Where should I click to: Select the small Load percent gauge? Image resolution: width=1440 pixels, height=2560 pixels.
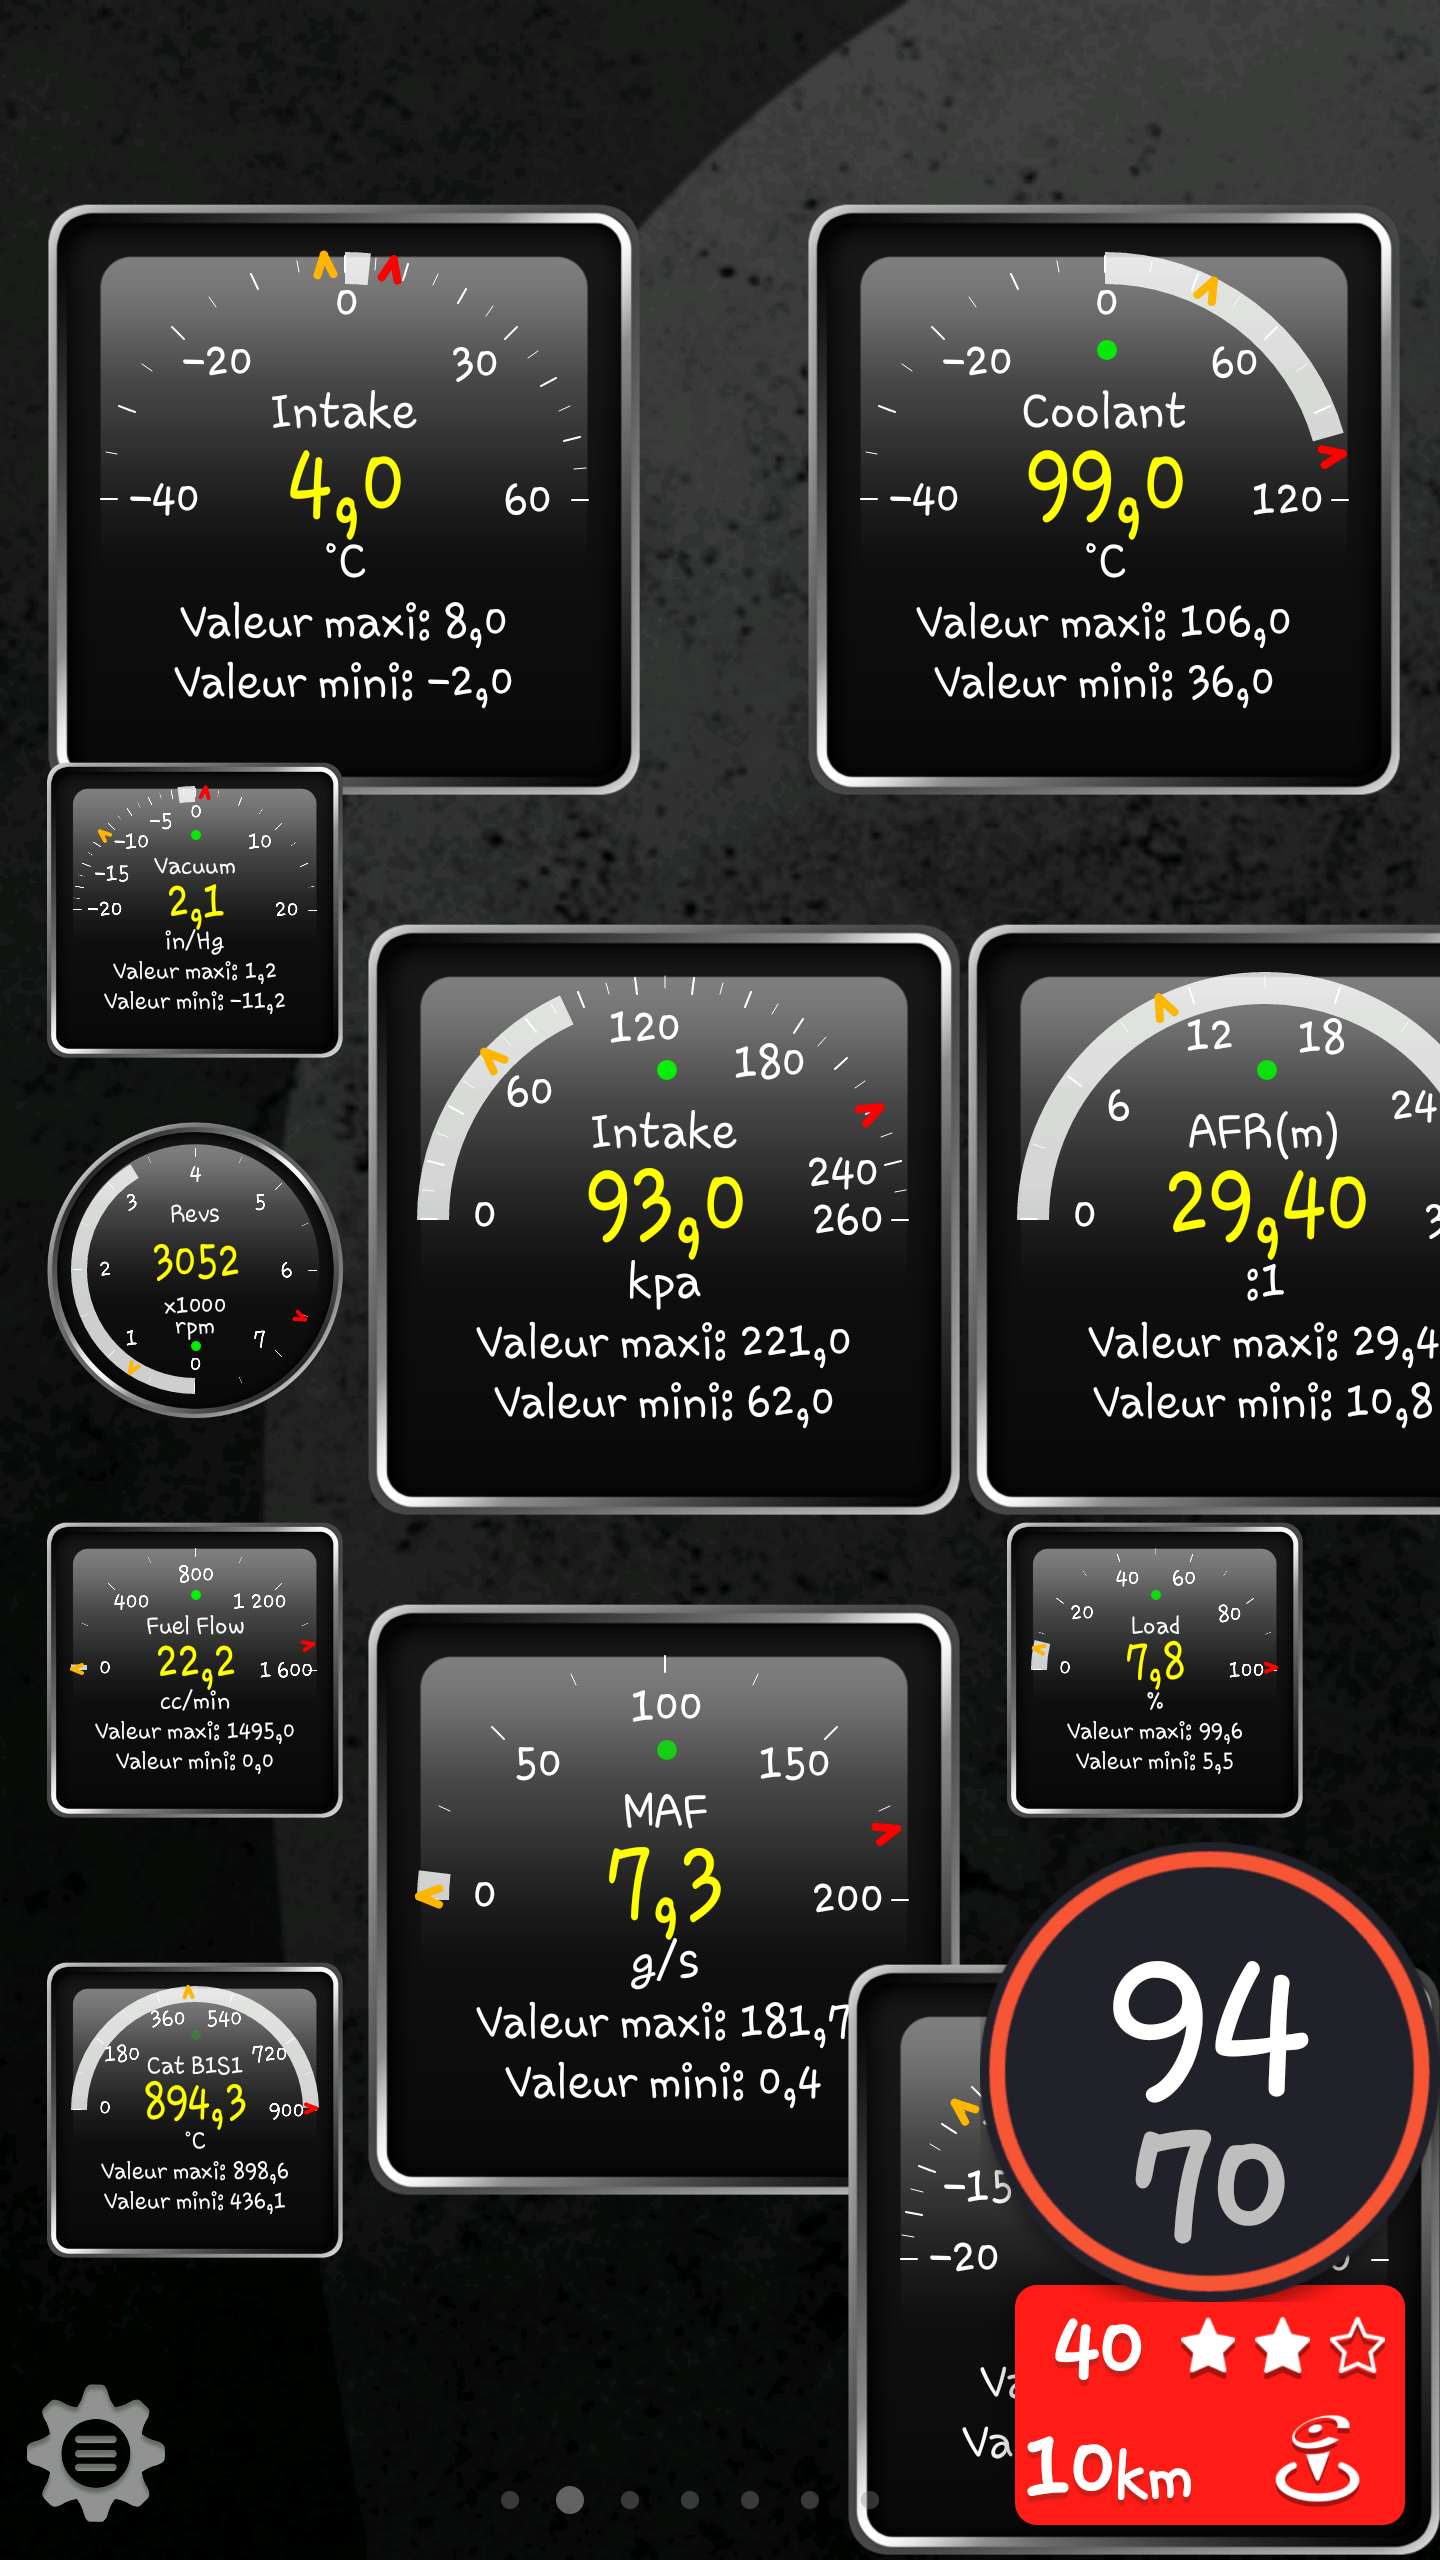(1154, 1670)
